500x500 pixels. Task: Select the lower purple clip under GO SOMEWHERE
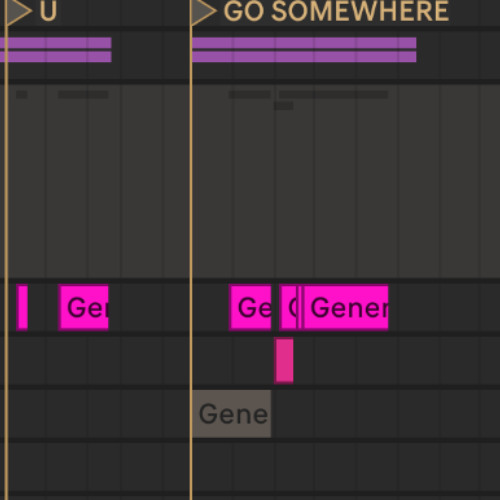304,57
